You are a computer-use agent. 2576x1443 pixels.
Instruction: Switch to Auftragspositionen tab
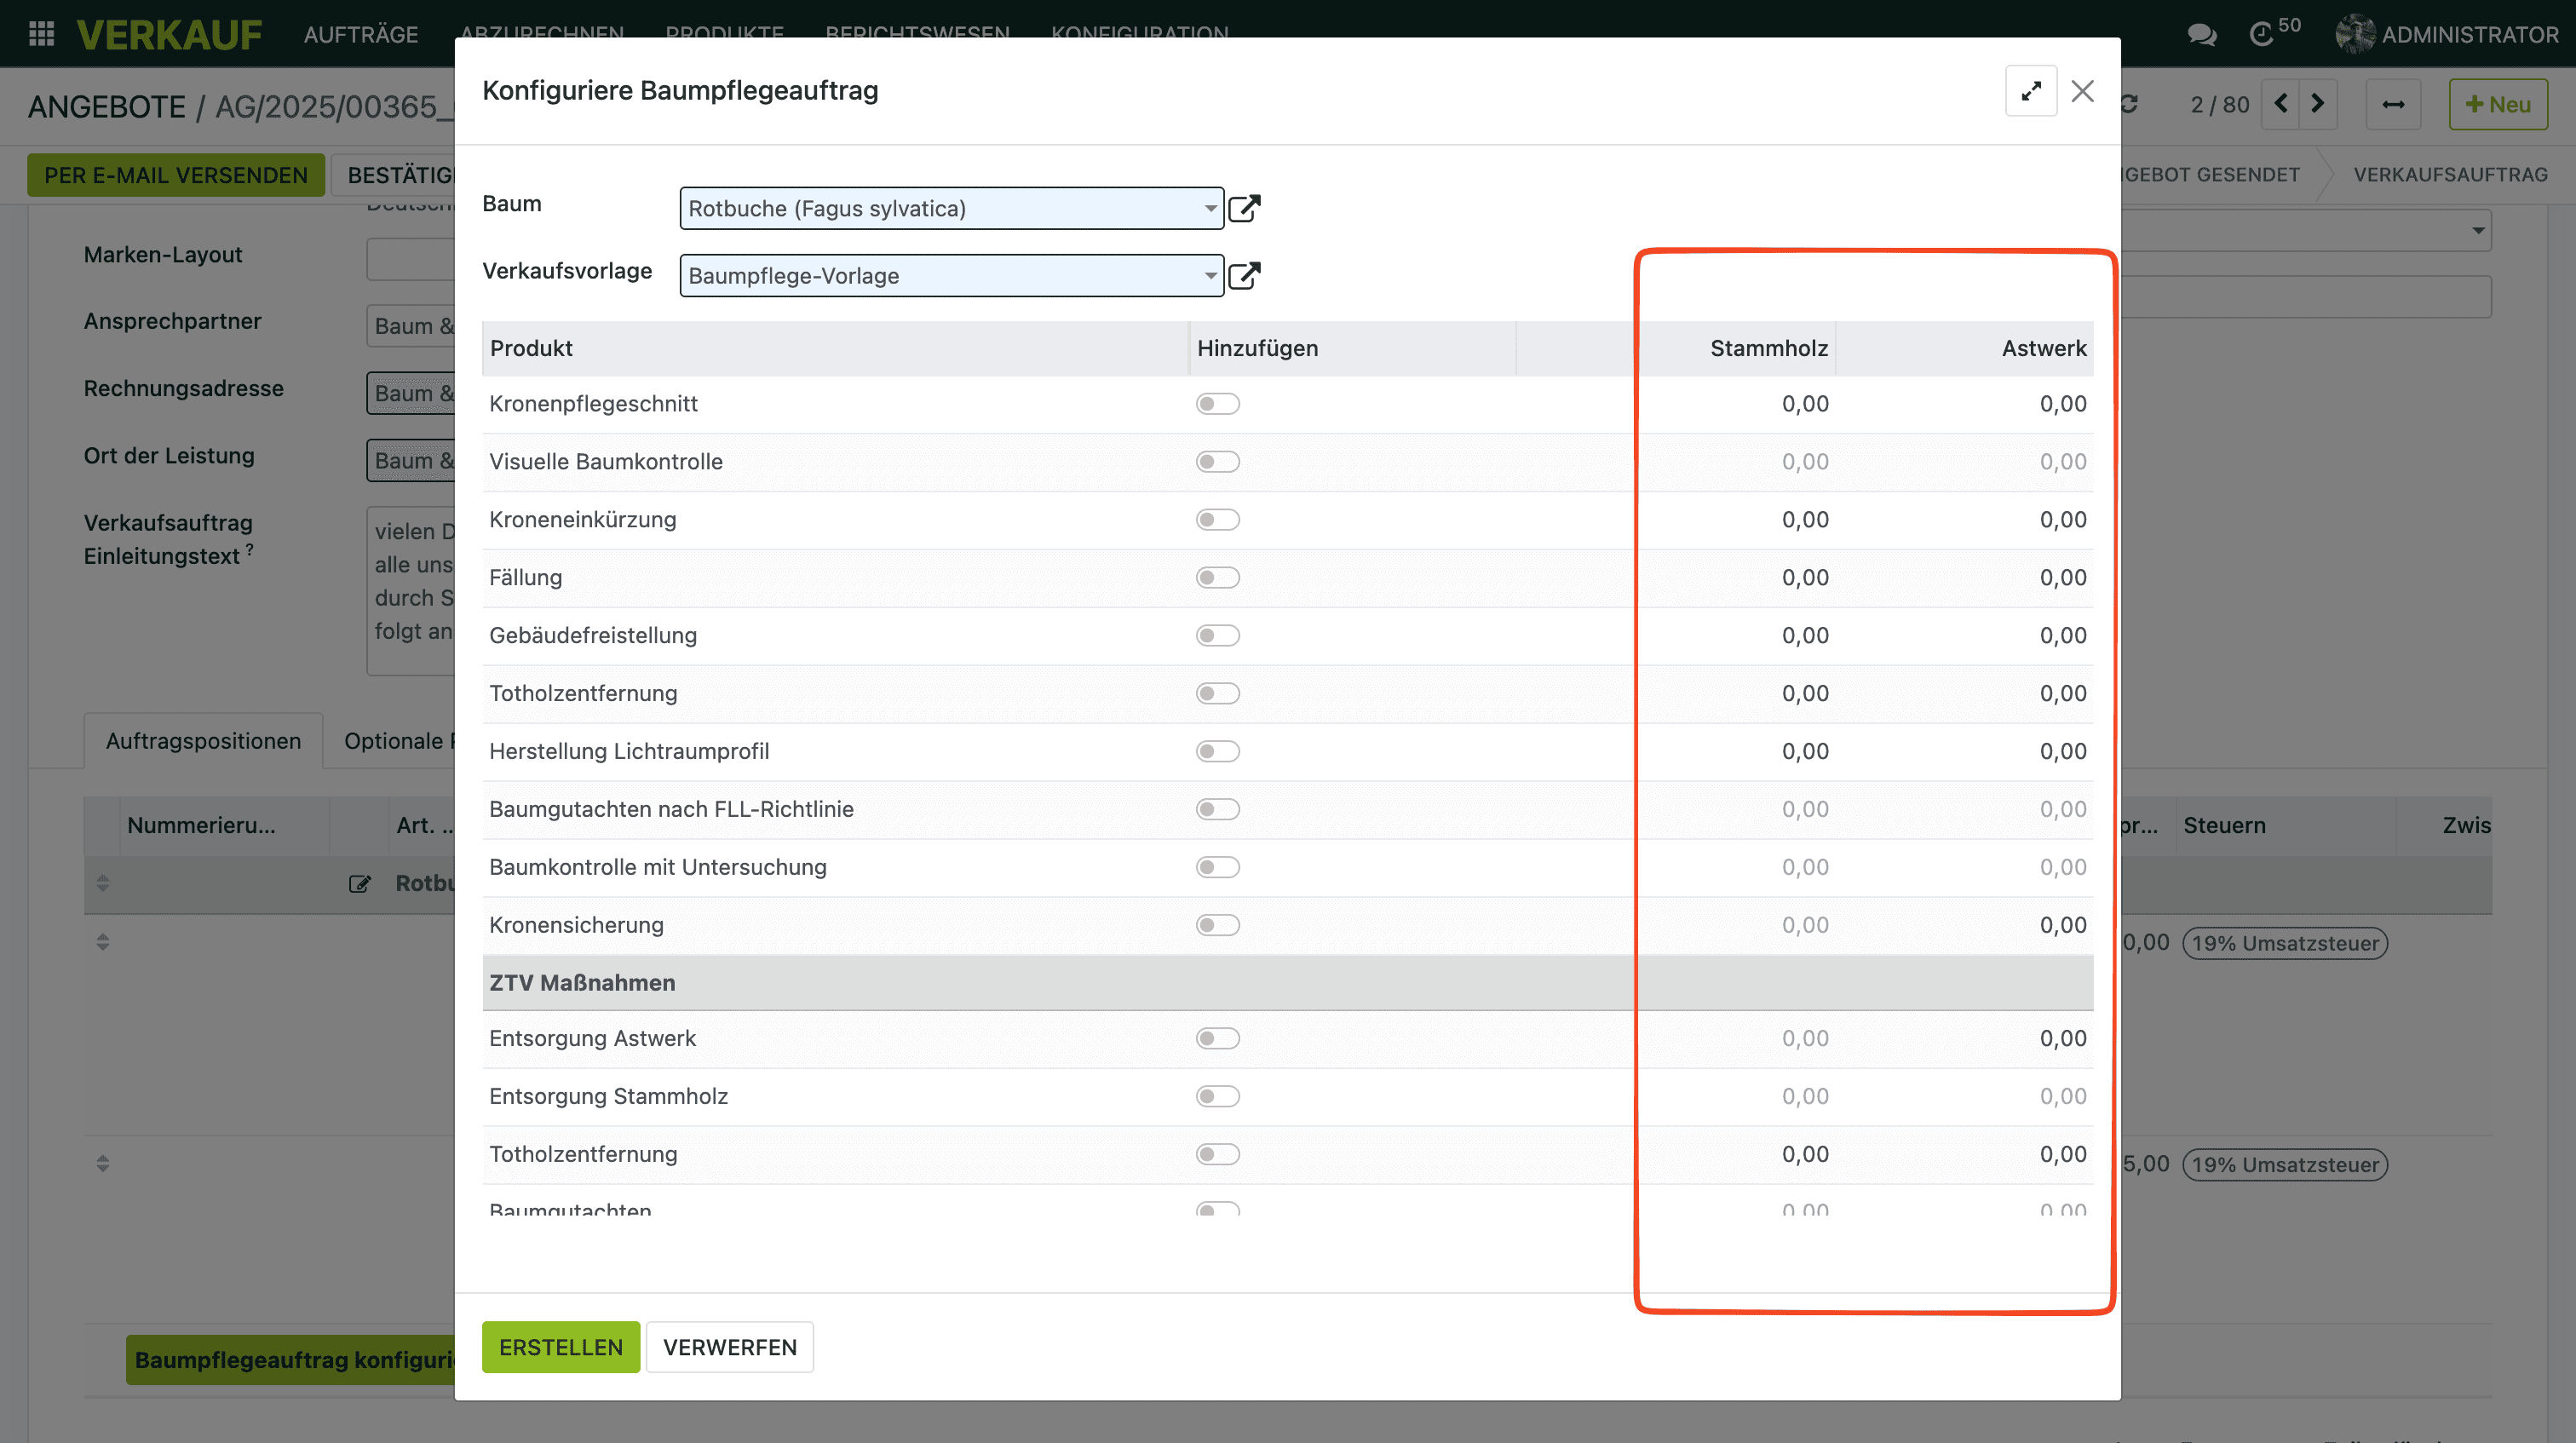(x=203, y=741)
